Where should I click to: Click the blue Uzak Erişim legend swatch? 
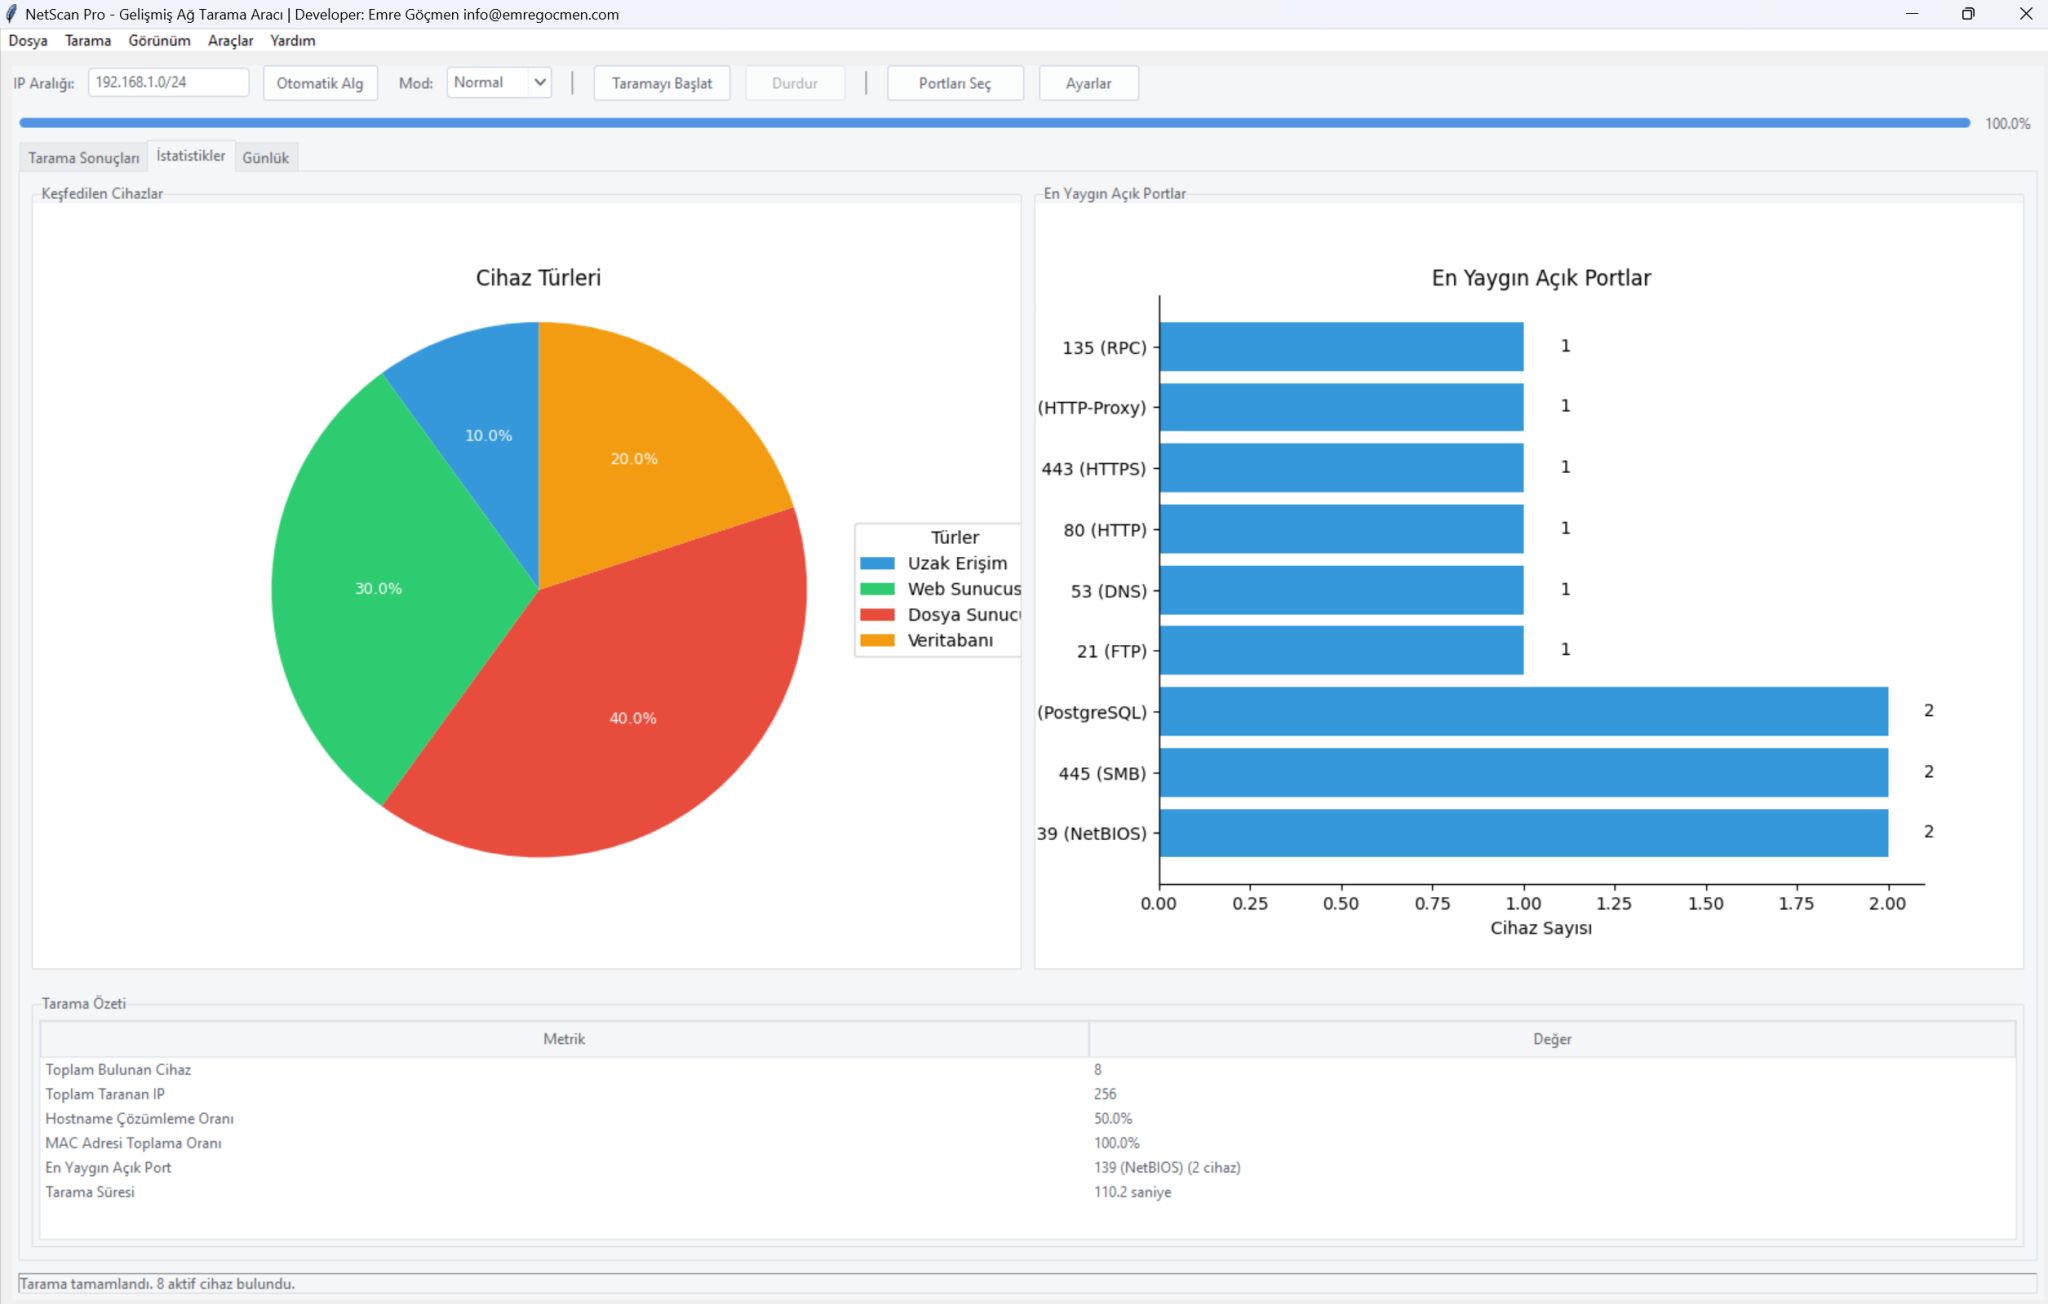(x=877, y=564)
